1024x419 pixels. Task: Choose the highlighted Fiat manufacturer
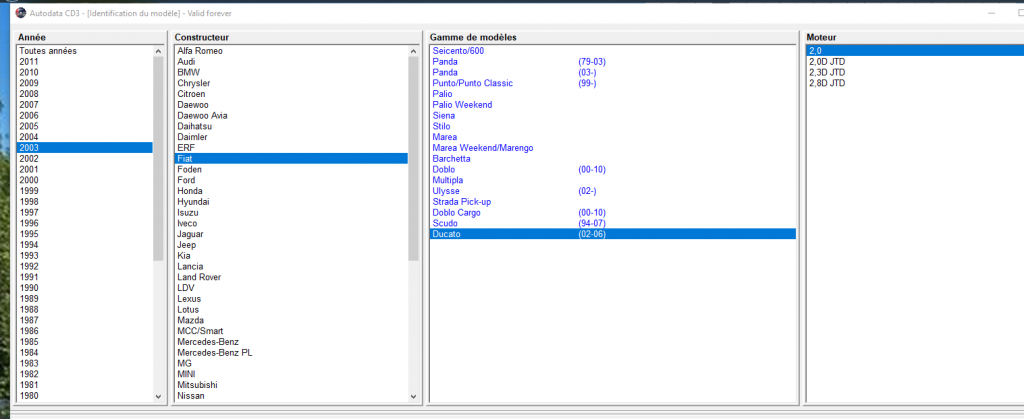click(x=291, y=159)
